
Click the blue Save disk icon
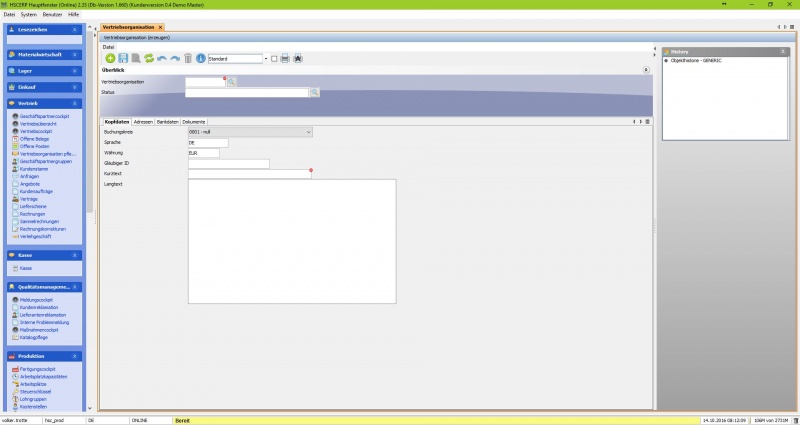[123, 59]
